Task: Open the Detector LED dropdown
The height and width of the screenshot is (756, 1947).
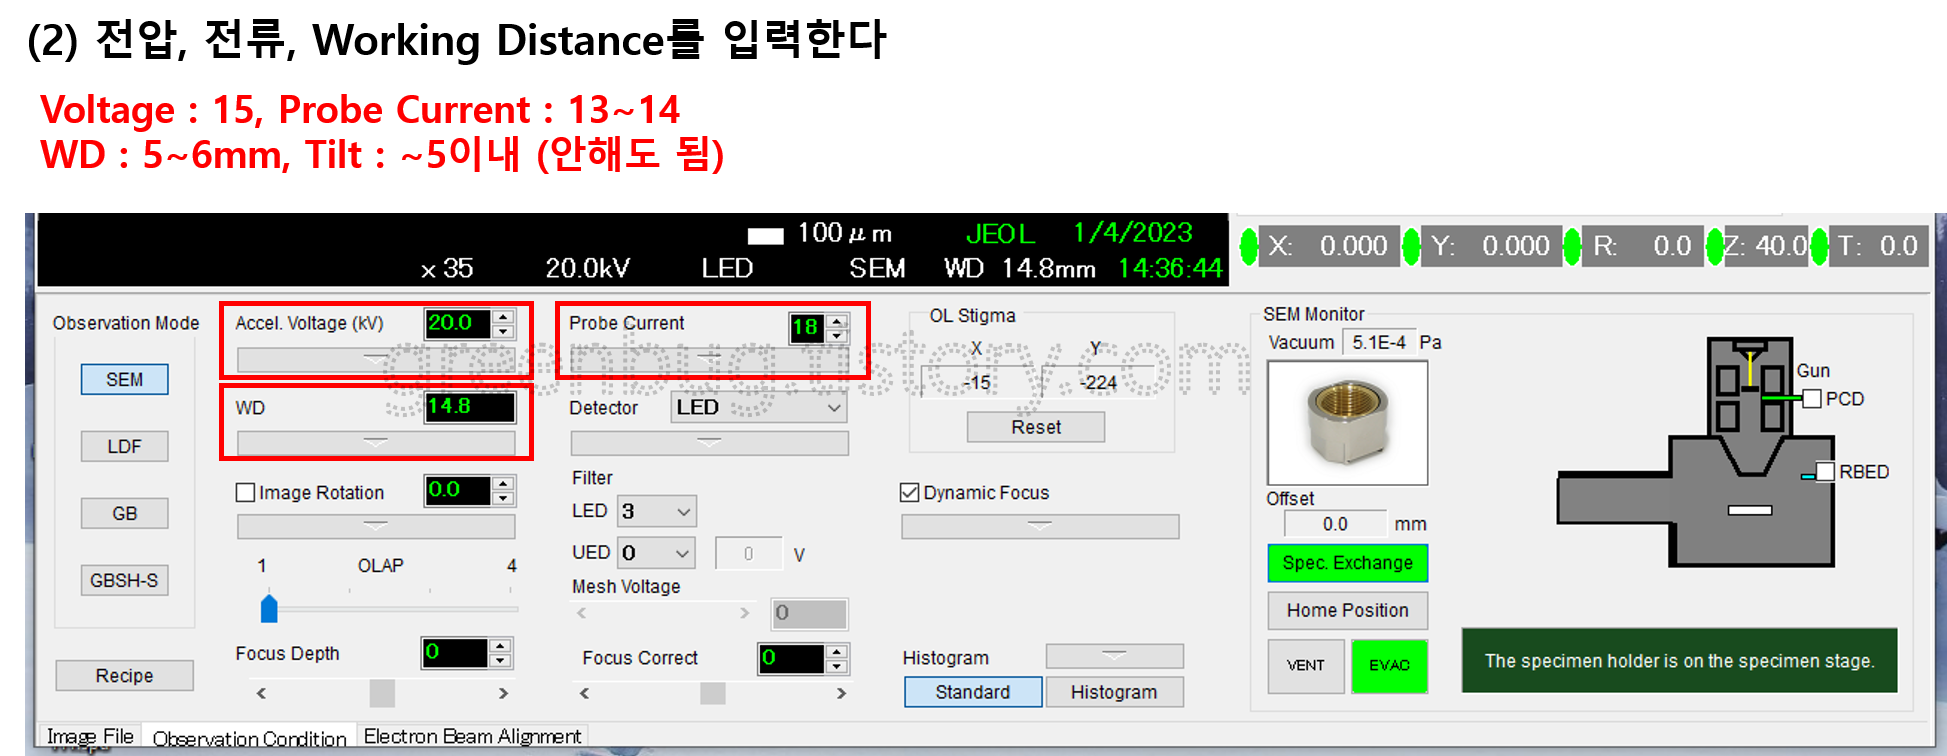Action: pos(758,407)
